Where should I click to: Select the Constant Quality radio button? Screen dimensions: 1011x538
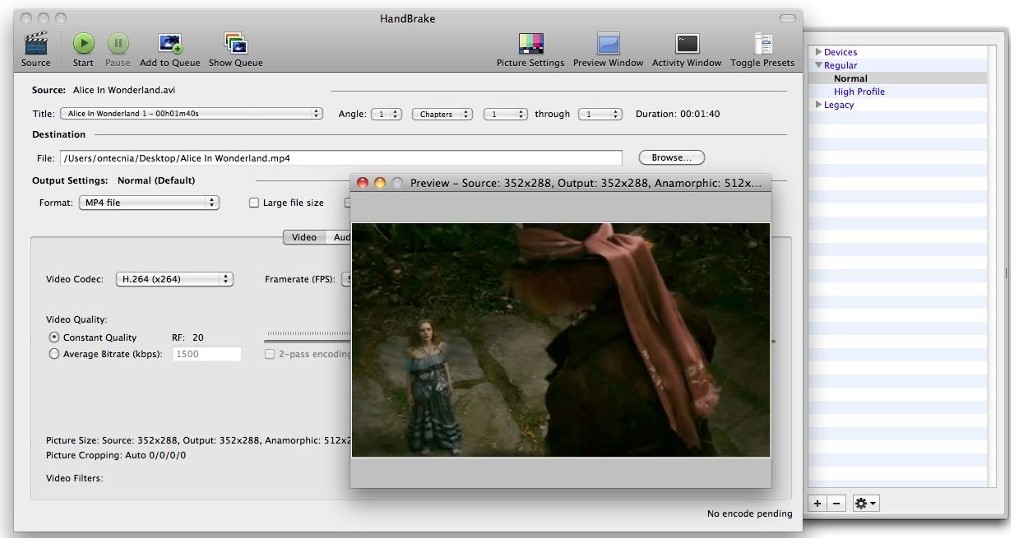pos(54,337)
